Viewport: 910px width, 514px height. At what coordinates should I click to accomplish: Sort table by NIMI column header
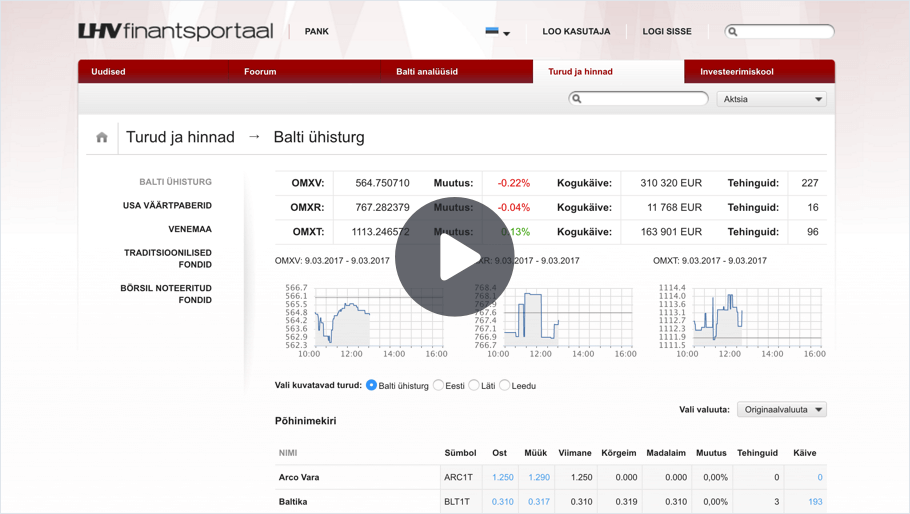(288, 453)
